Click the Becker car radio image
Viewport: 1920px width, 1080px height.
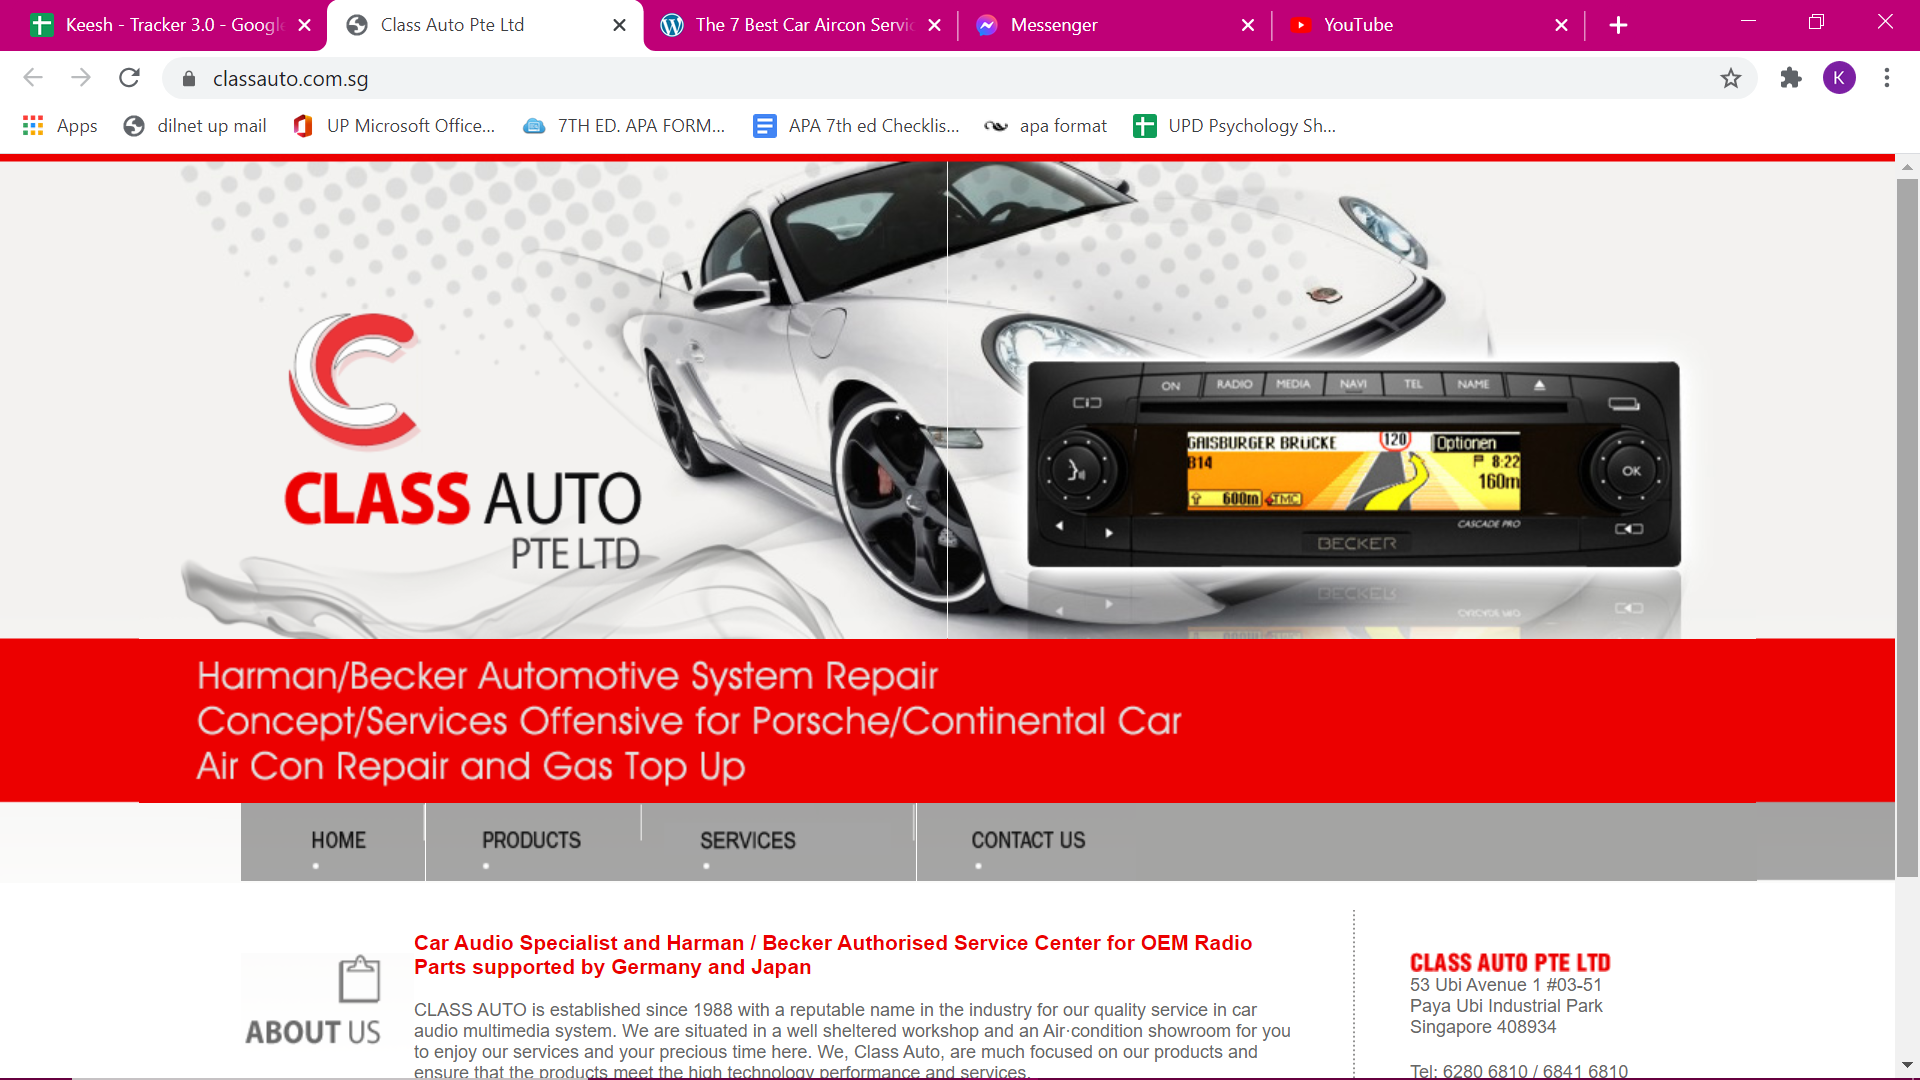tap(1354, 465)
